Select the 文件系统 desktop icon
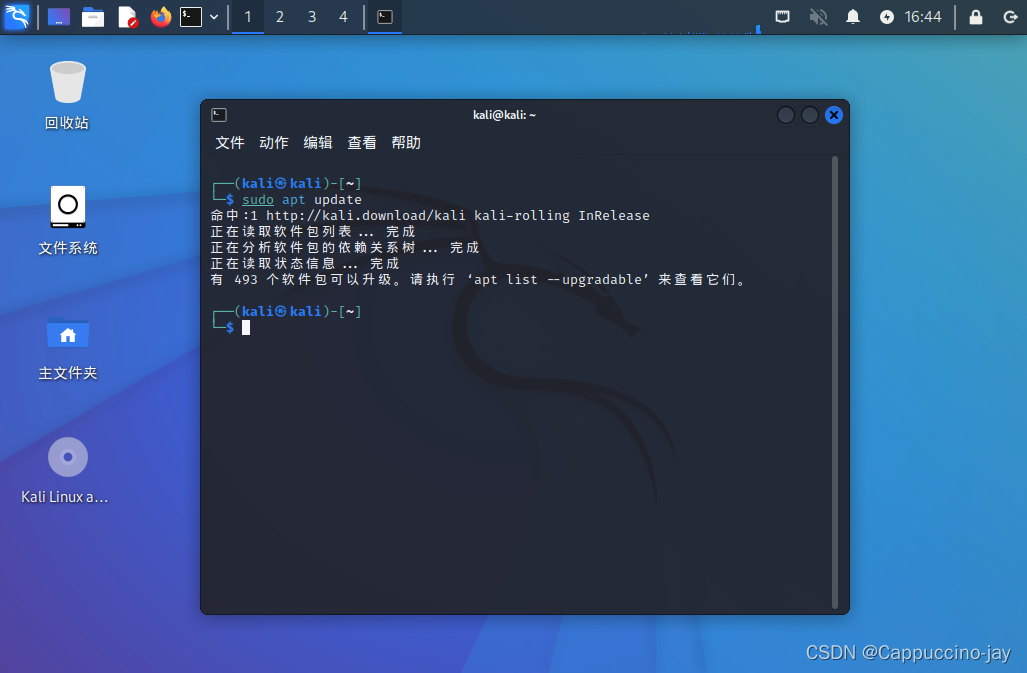This screenshot has height=673, width=1027. (x=67, y=221)
